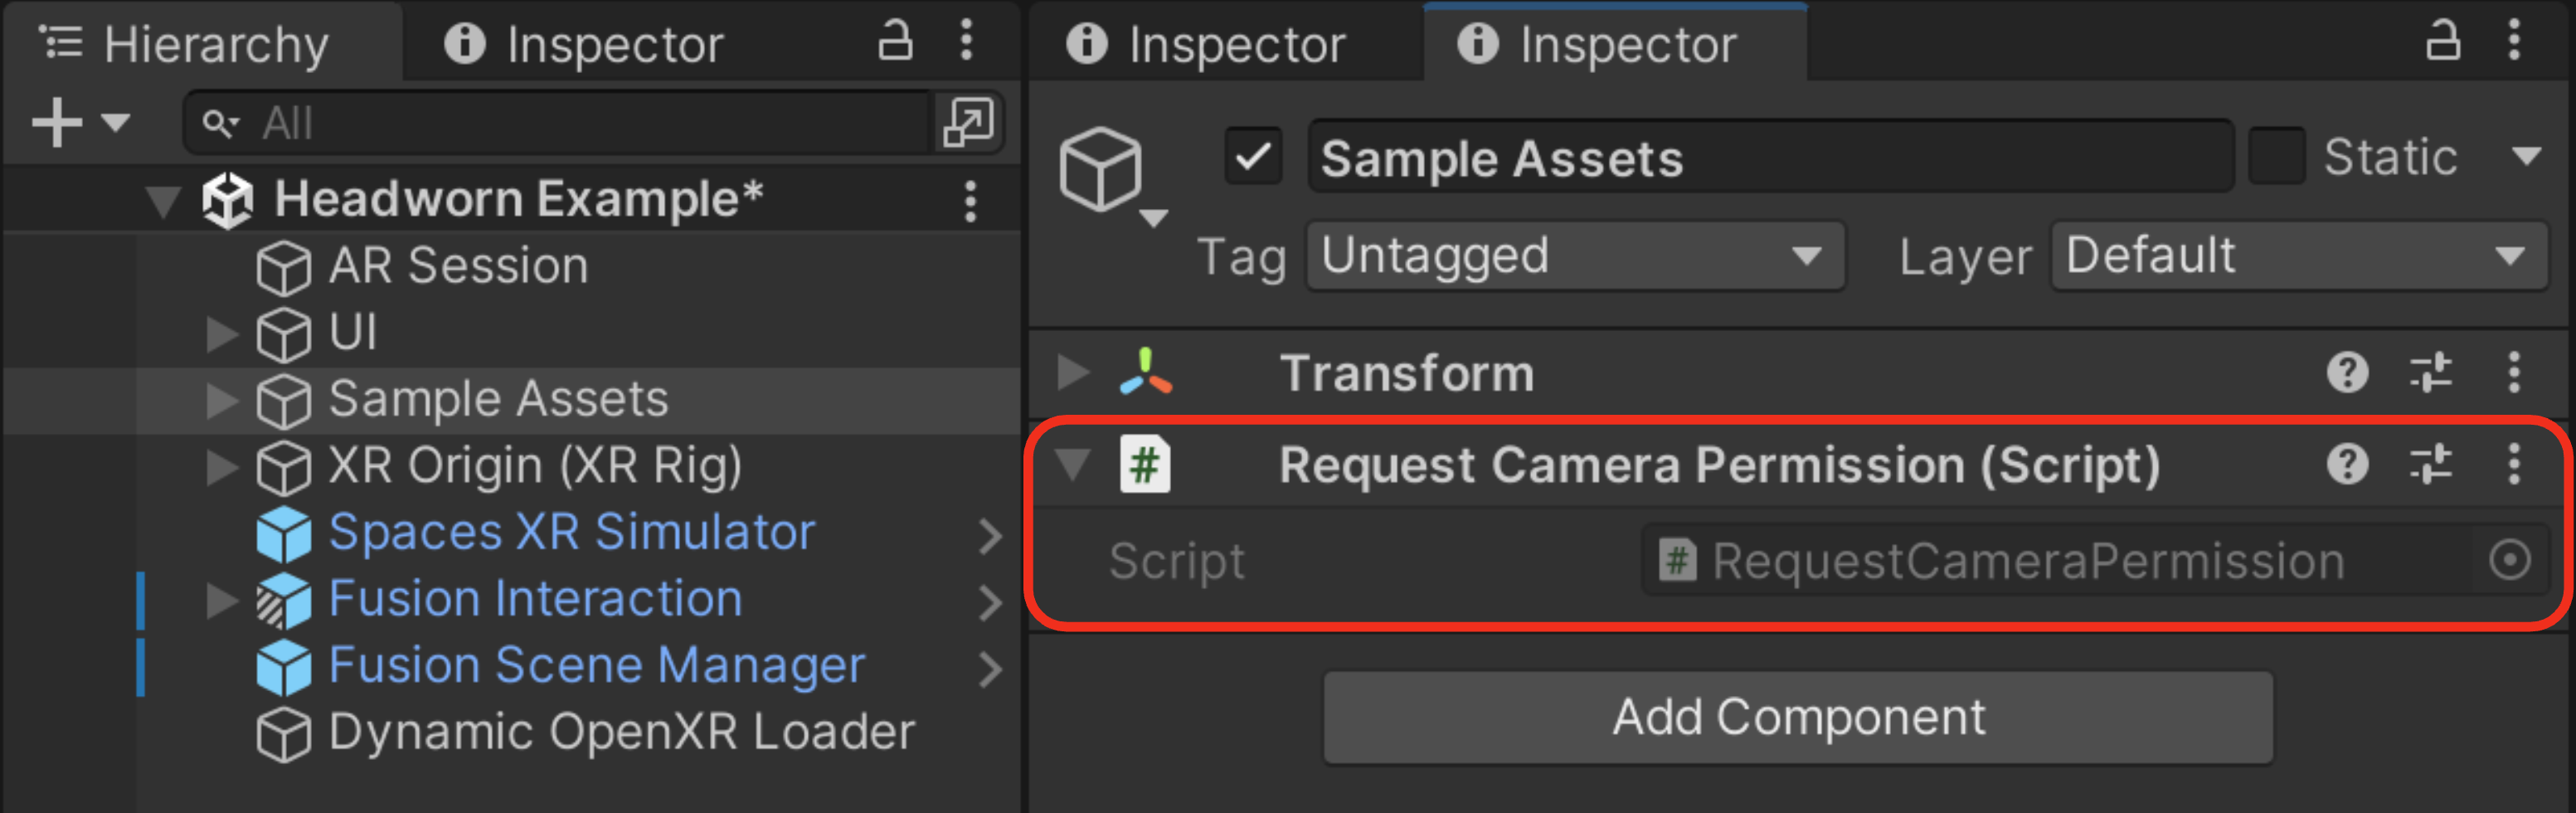Expand the Transform component foldout
2576x813 pixels.
coord(1072,372)
